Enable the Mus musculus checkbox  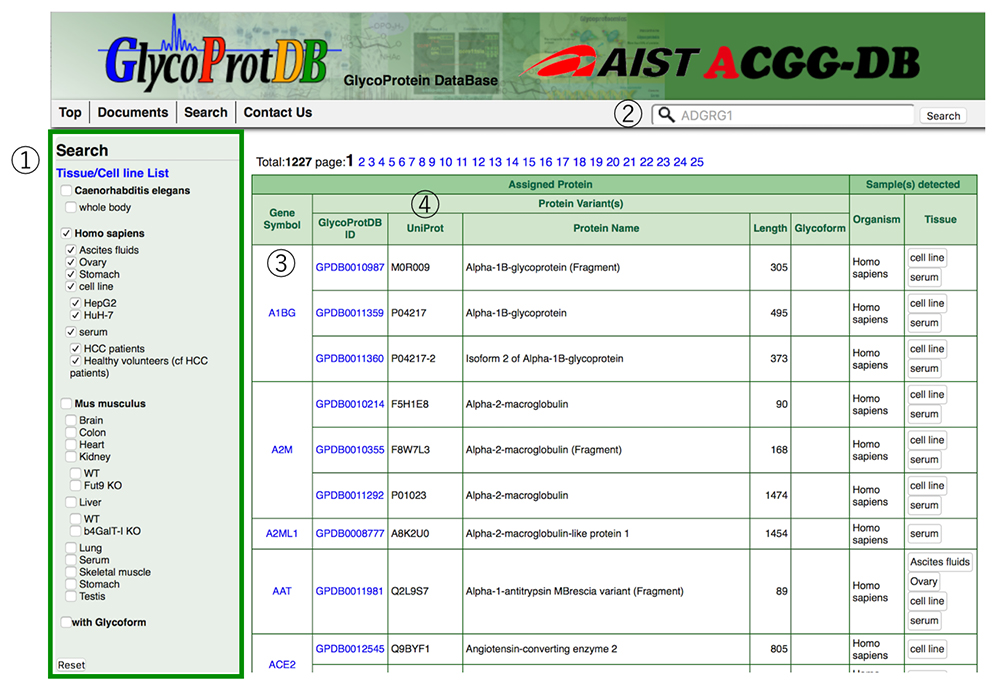pyautogui.click(x=66, y=404)
